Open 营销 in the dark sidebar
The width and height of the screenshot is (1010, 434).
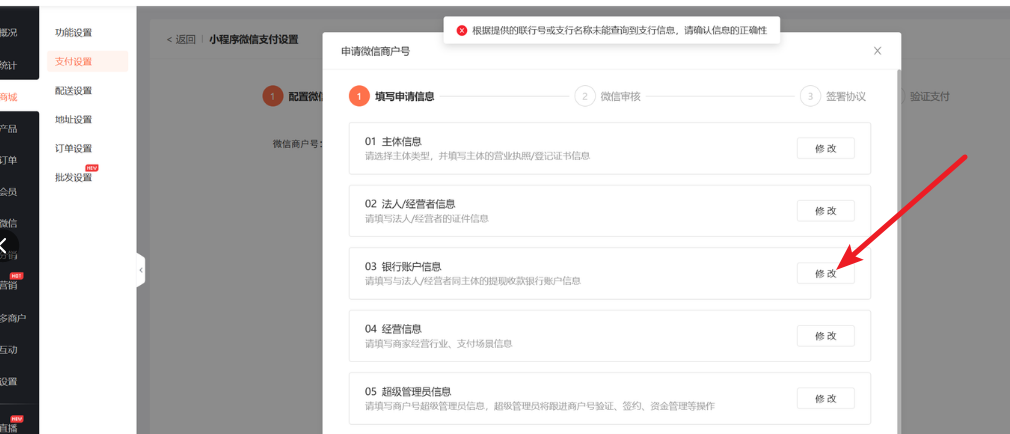[x=8, y=286]
